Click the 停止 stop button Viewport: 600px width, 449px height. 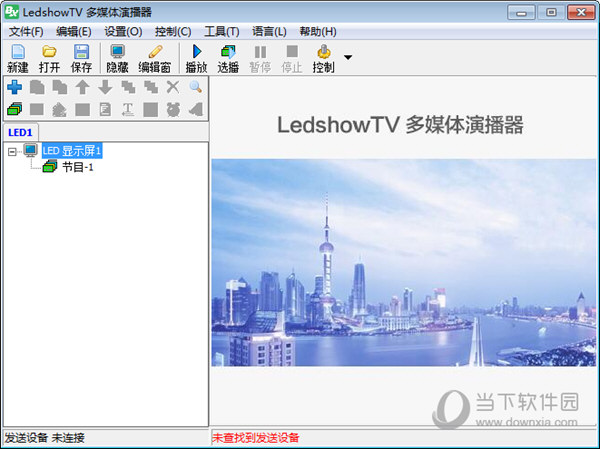292,59
